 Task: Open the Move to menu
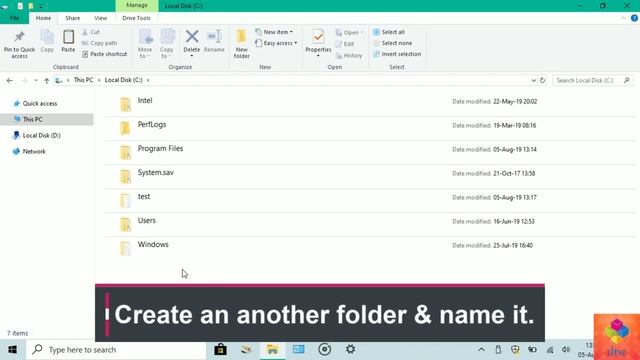tap(145, 44)
